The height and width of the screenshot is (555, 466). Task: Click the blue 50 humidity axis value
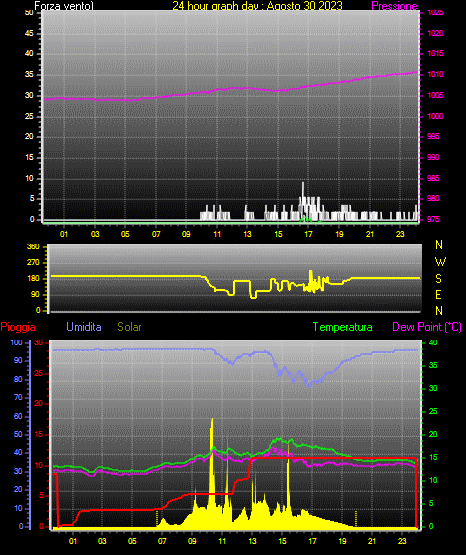tap(18, 434)
